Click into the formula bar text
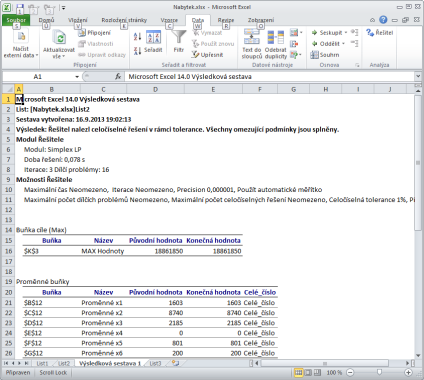 (270, 77)
